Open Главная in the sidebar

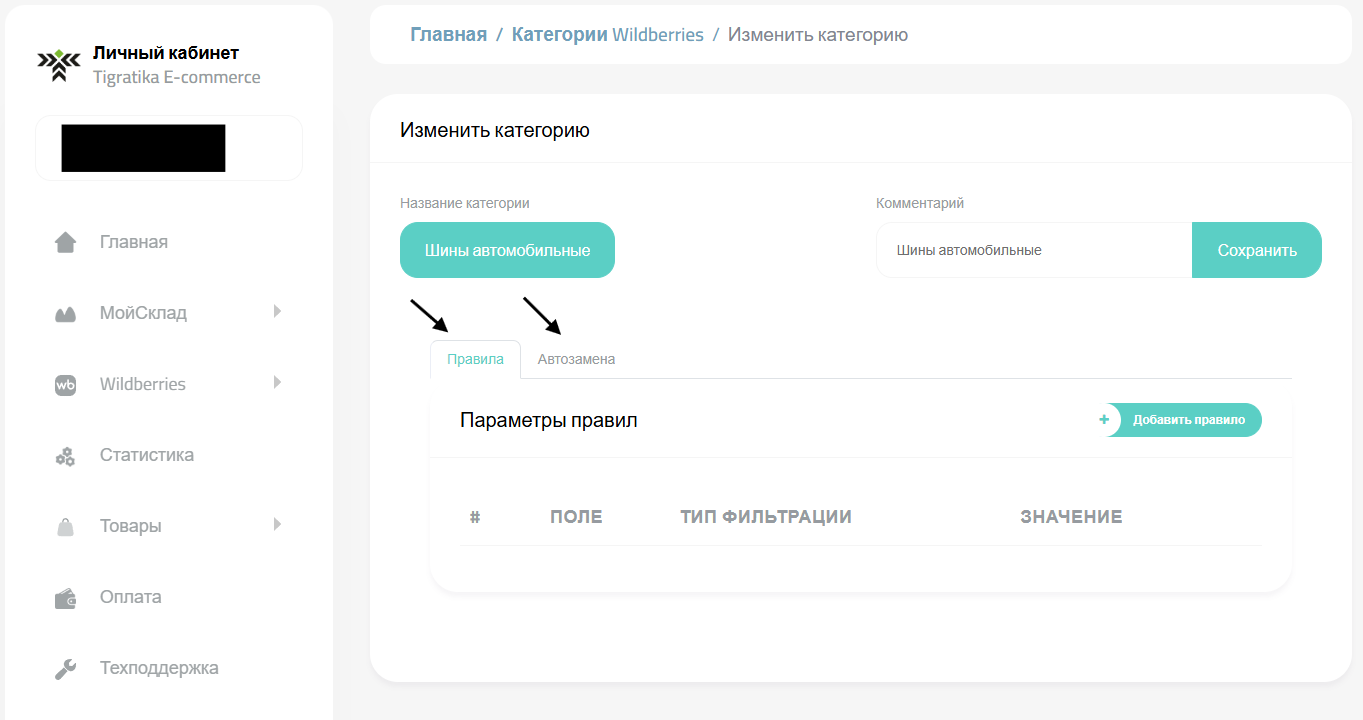coord(134,242)
